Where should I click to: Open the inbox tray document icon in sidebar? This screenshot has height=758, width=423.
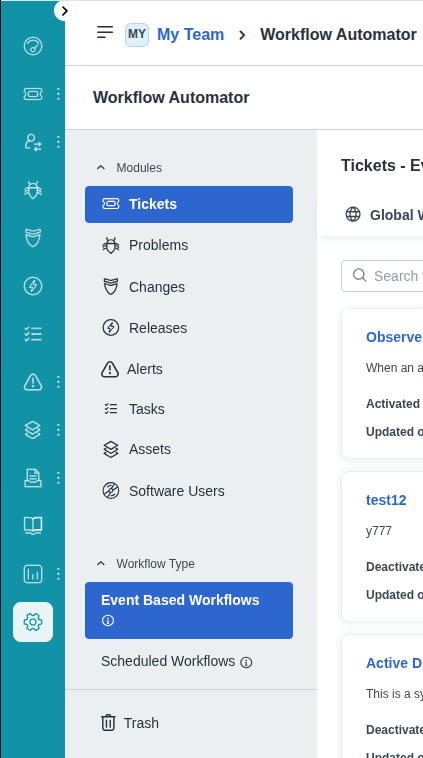(x=33, y=478)
